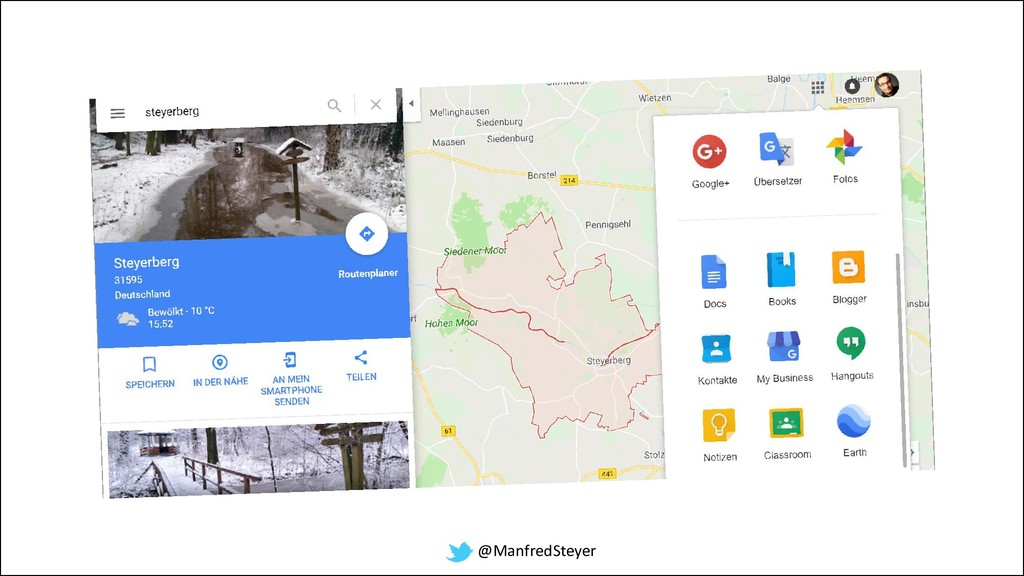Click road marker 214 on map
This screenshot has width=1024, height=576.
coord(569,180)
